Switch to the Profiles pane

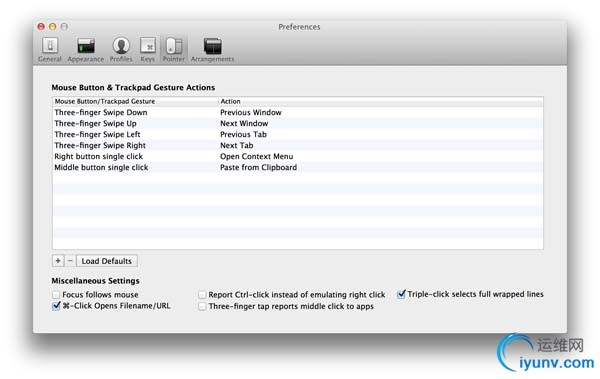pyautogui.click(x=121, y=49)
